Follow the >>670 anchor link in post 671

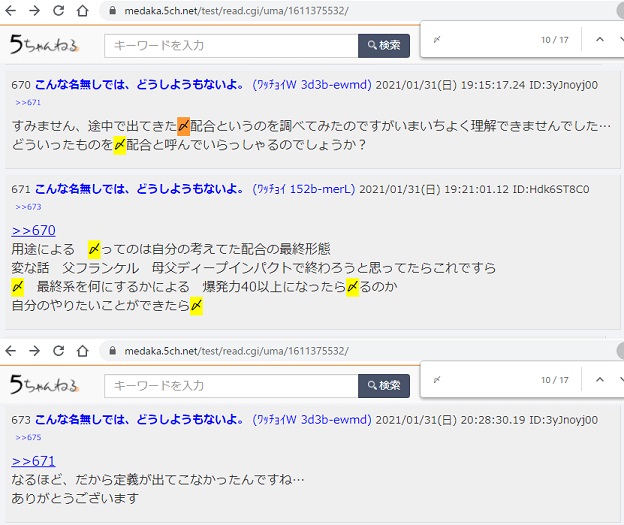(x=34, y=230)
